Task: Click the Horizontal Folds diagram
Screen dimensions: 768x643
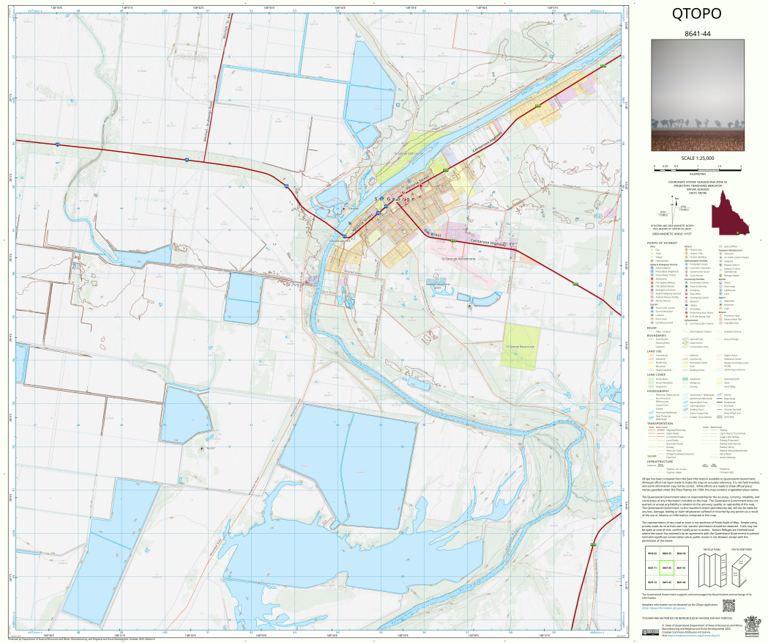Action: [x=742, y=570]
